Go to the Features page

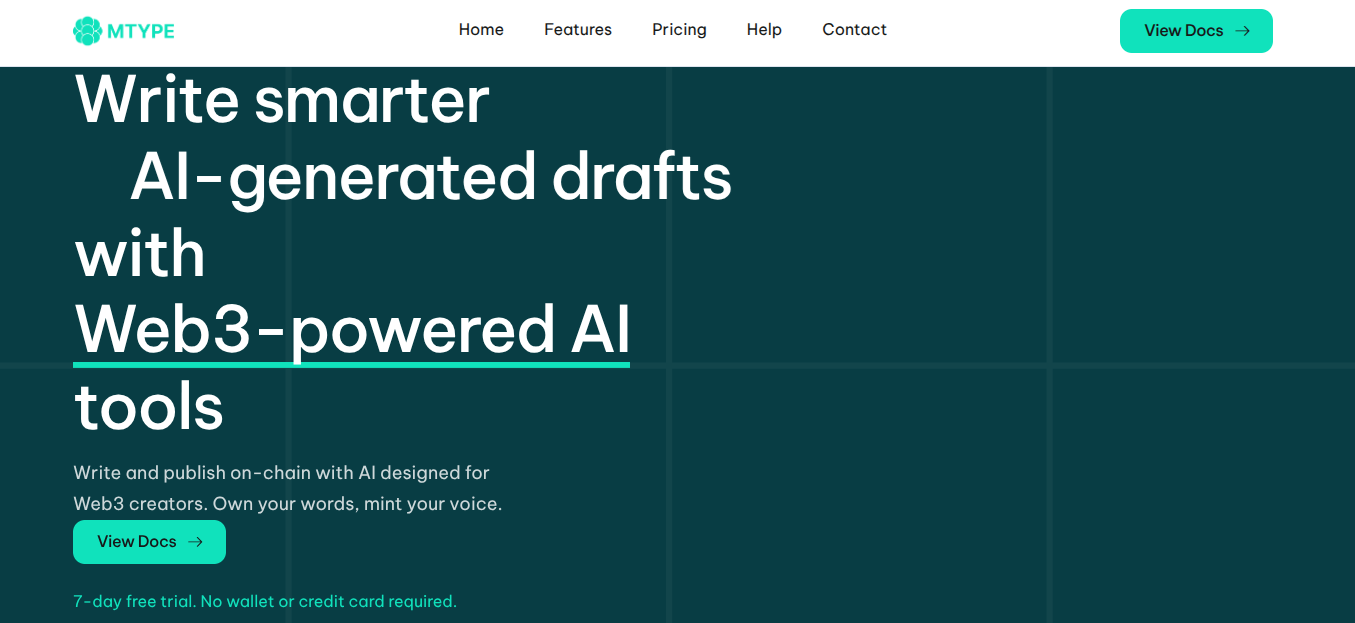(x=578, y=30)
